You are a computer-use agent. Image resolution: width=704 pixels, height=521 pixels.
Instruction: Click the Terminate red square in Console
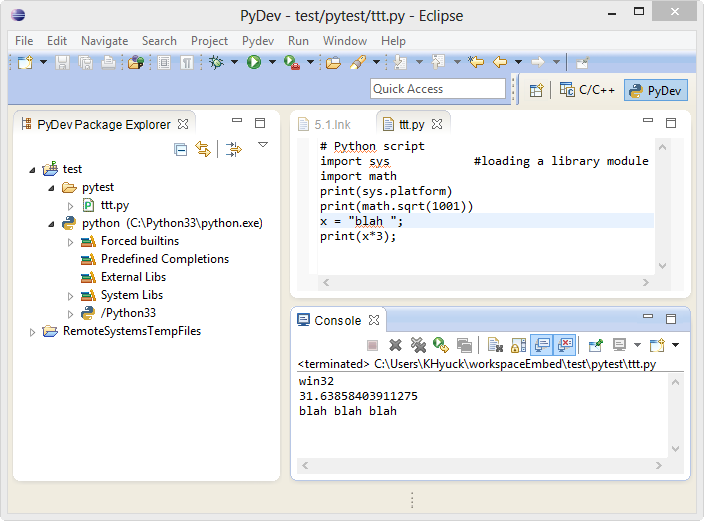coord(372,345)
